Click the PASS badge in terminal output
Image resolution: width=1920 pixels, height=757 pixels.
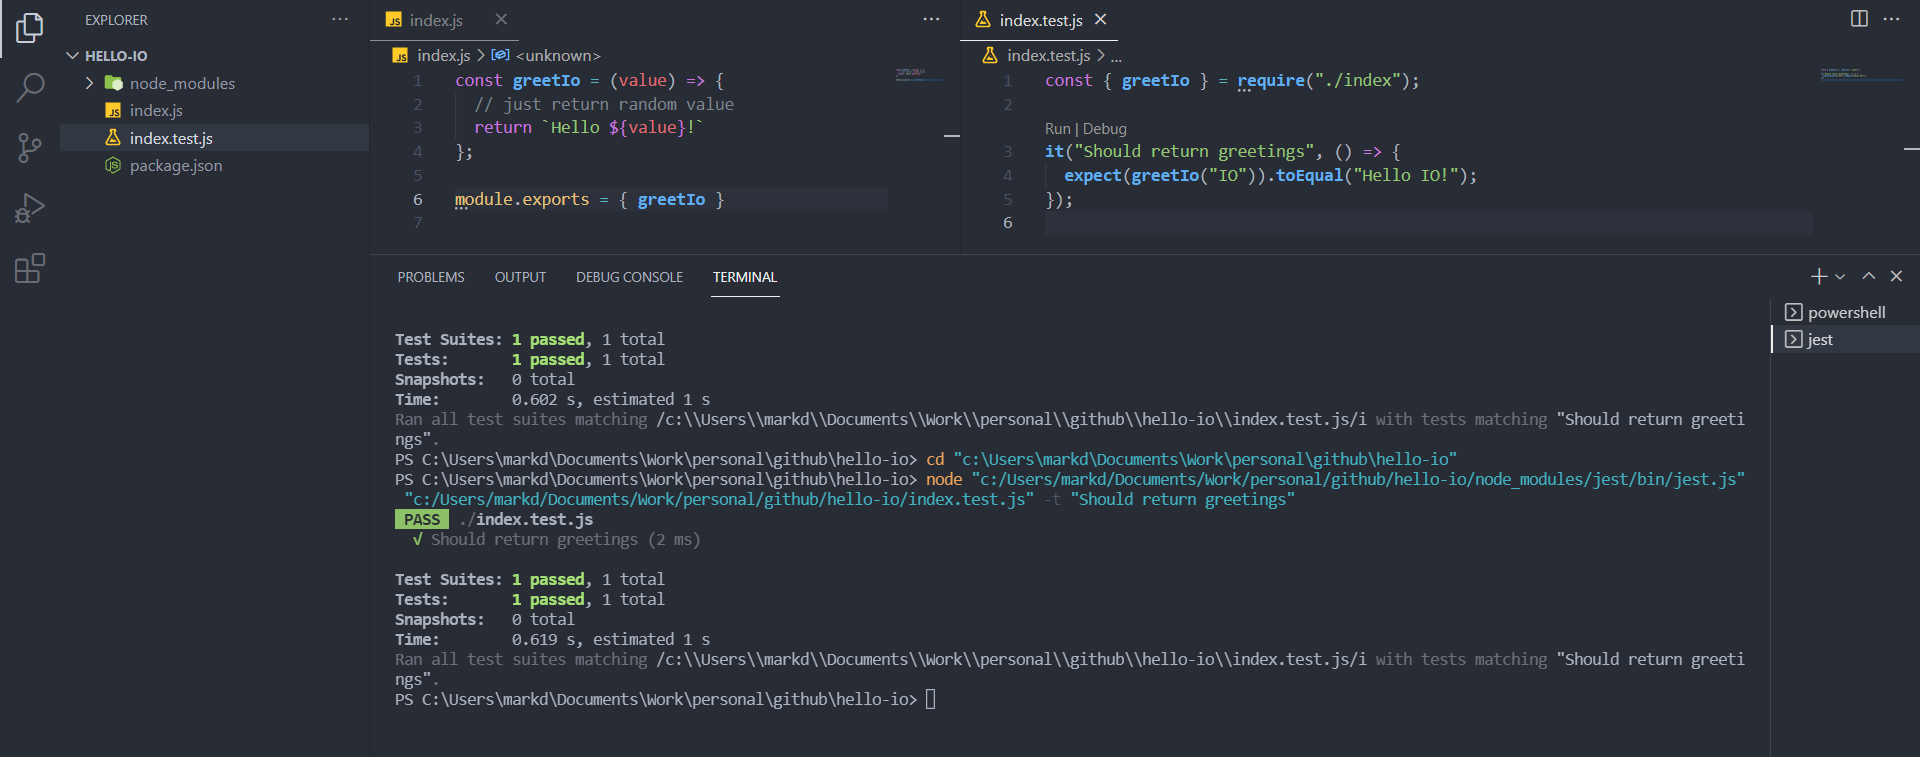pos(422,520)
